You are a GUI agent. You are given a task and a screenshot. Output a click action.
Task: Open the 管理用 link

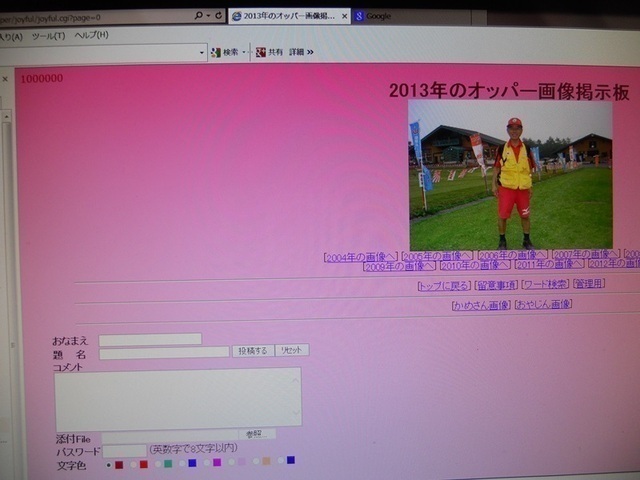click(589, 283)
